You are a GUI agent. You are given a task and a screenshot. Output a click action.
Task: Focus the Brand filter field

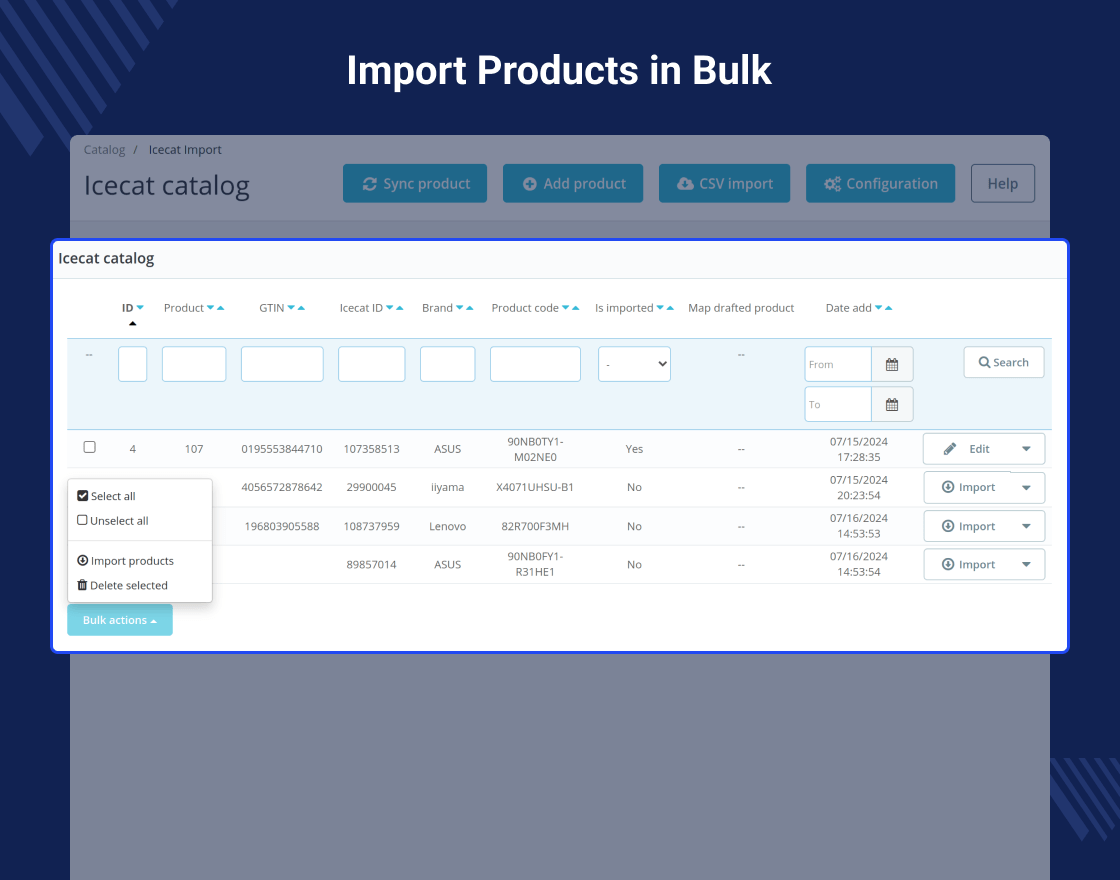click(x=448, y=364)
